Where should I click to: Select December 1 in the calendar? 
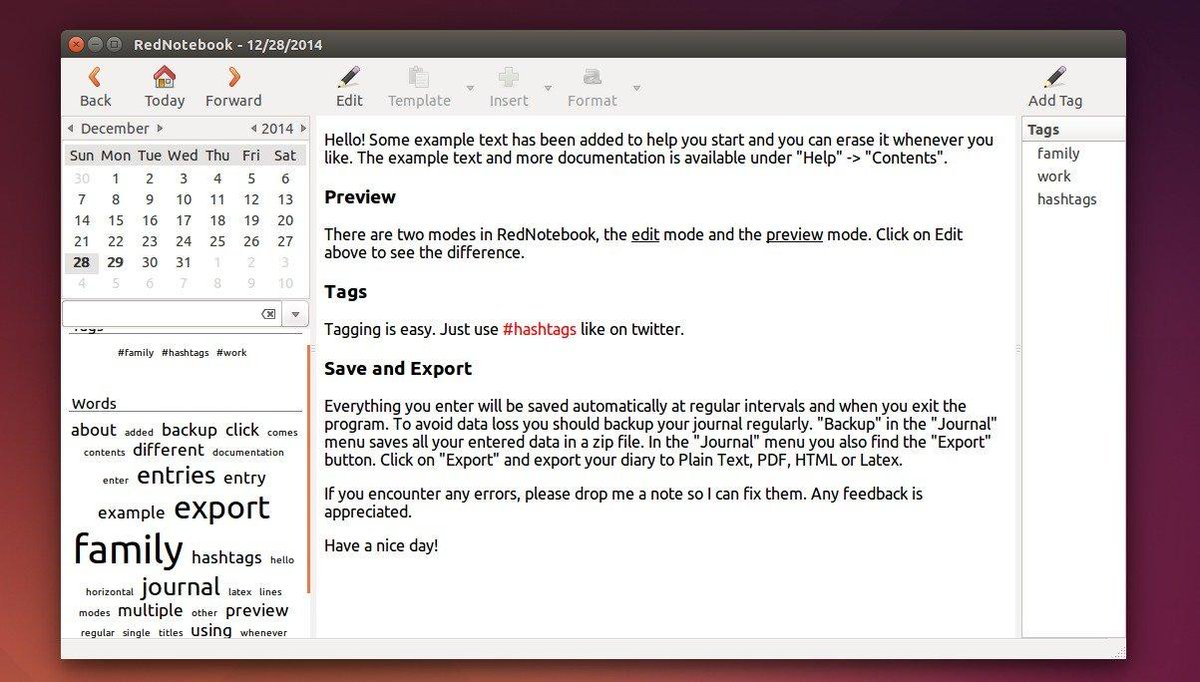pos(115,178)
